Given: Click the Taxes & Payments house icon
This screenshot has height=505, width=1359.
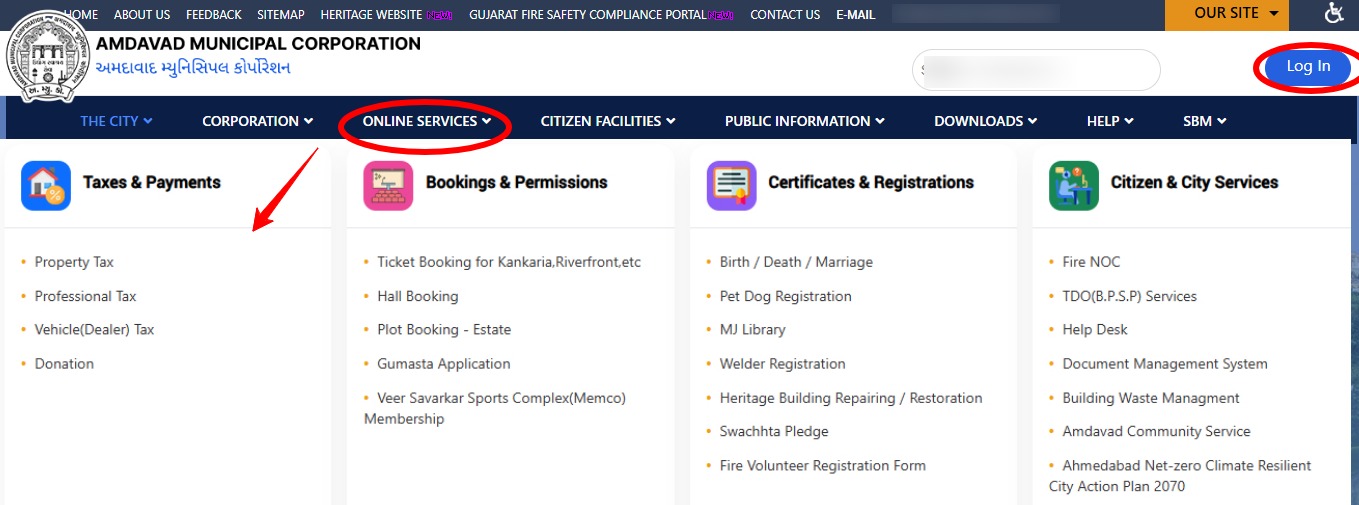Looking at the screenshot, I should 46,186.
